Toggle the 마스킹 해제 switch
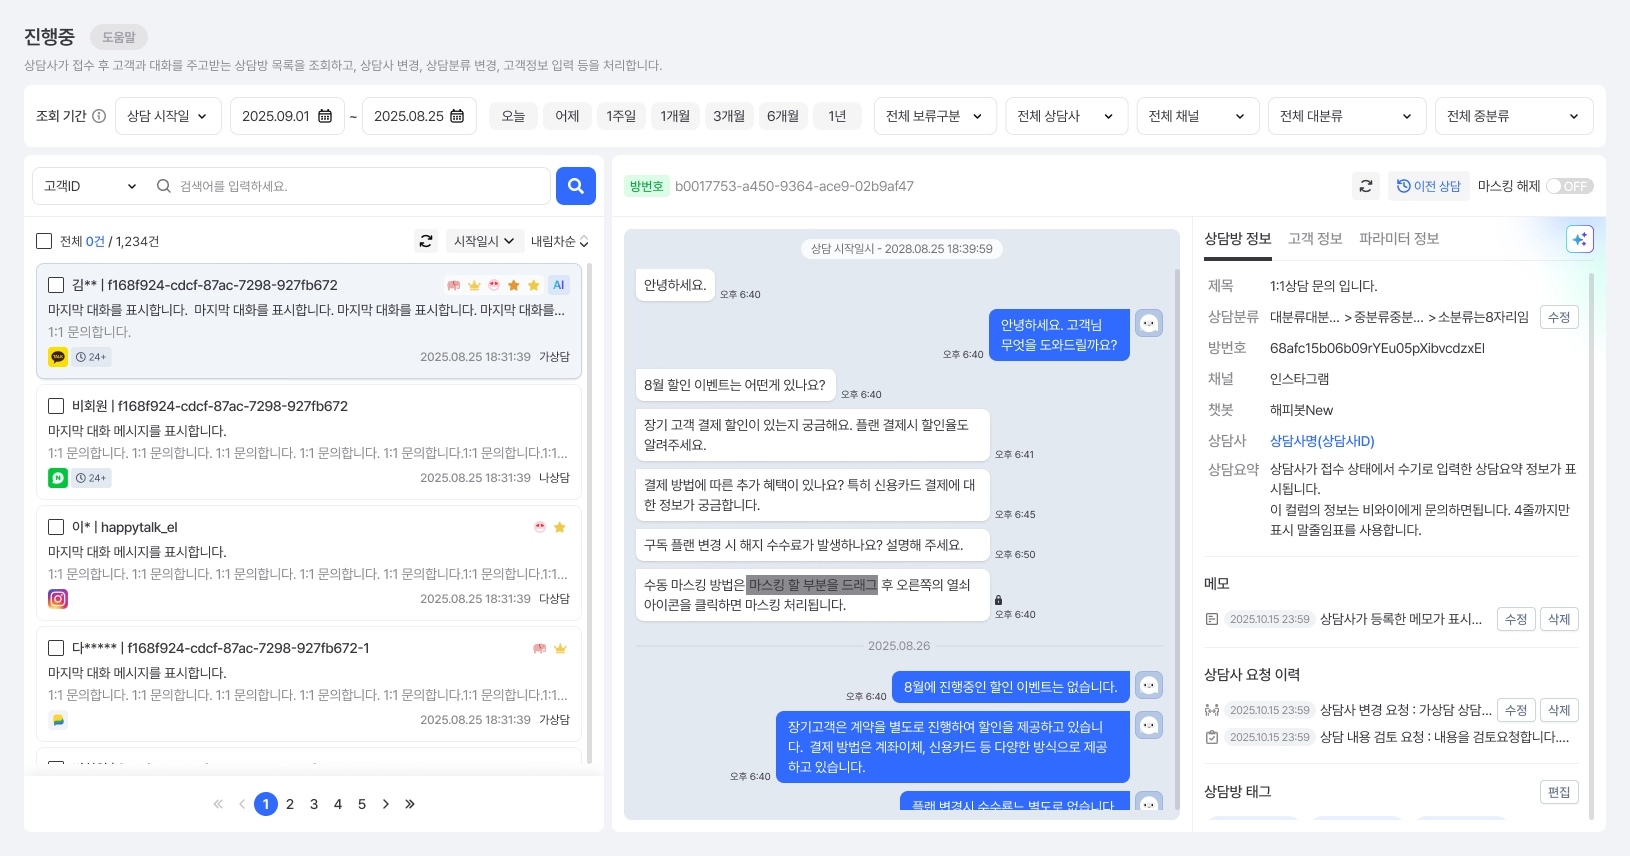Screen dimensions: 1630x856 coord(1569,186)
